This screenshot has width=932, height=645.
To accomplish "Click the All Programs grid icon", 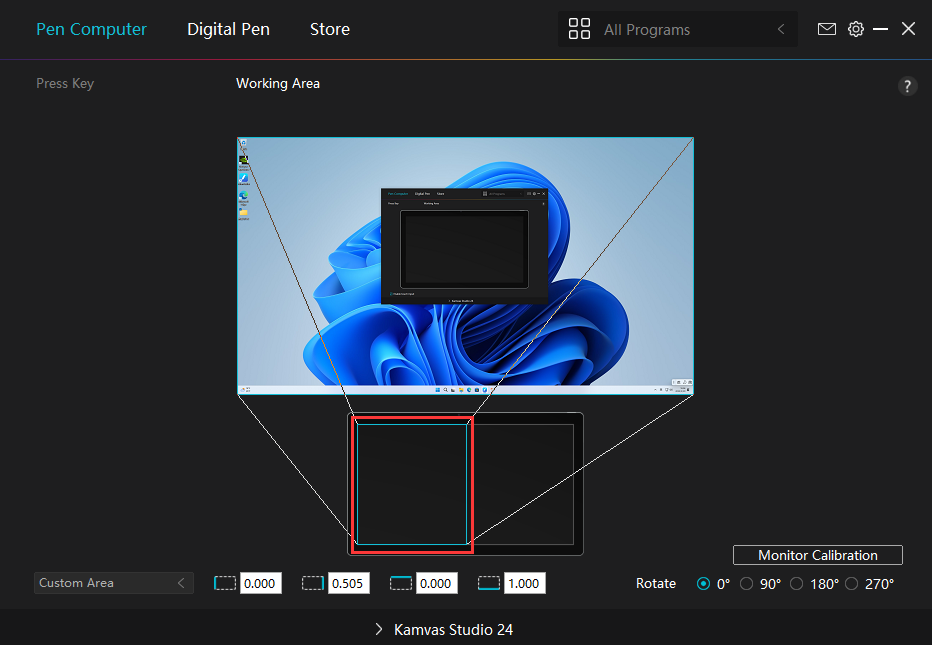I will click(579, 29).
